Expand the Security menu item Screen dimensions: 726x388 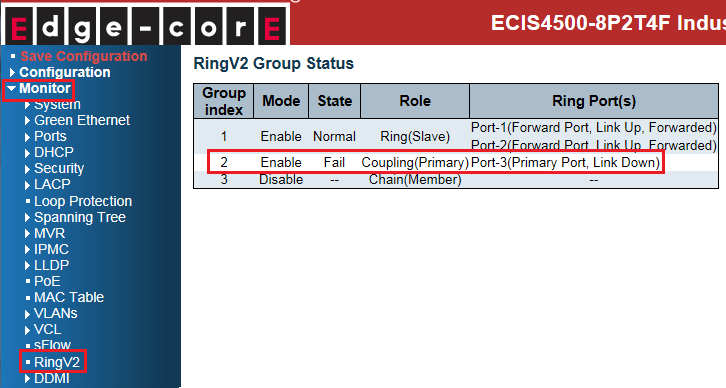pyautogui.click(x=59, y=169)
